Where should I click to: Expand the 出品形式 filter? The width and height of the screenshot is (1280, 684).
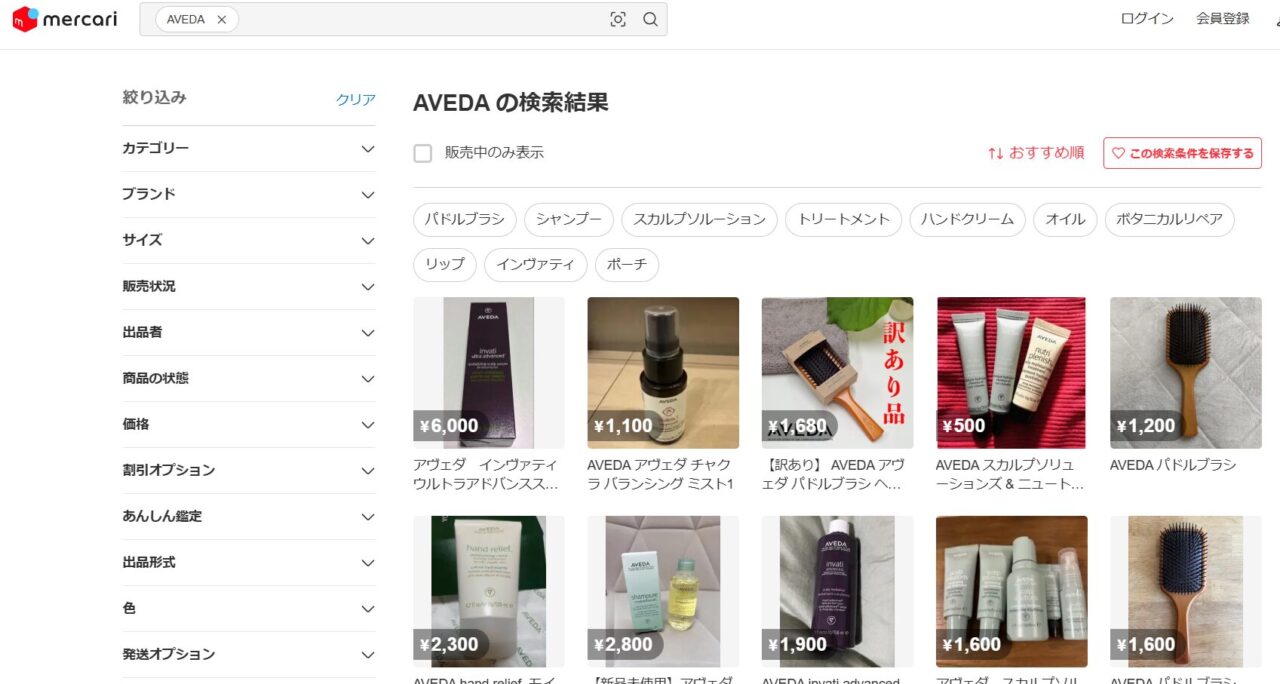[249, 562]
